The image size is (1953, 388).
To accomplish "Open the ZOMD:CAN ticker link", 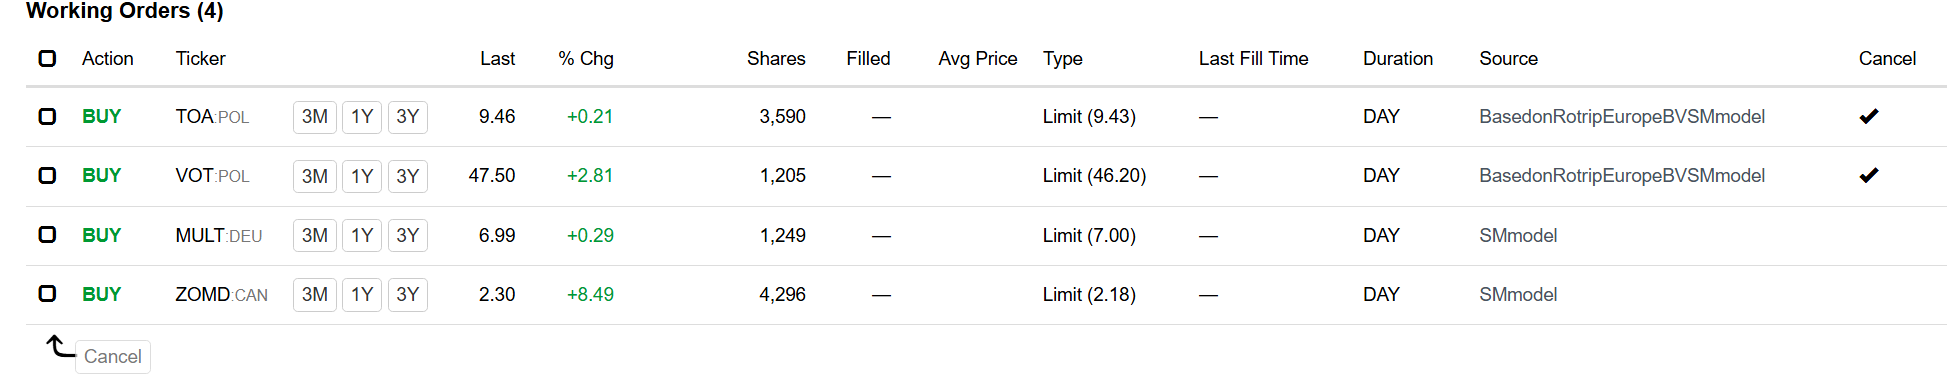I will (x=221, y=294).
